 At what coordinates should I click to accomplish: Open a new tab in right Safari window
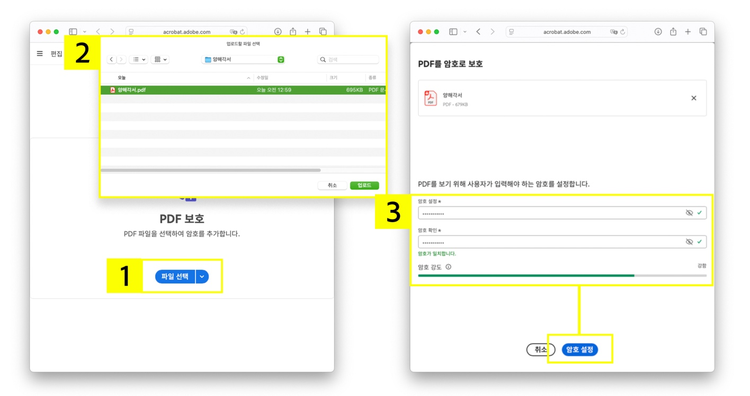pyautogui.click(x=688, y=32)
